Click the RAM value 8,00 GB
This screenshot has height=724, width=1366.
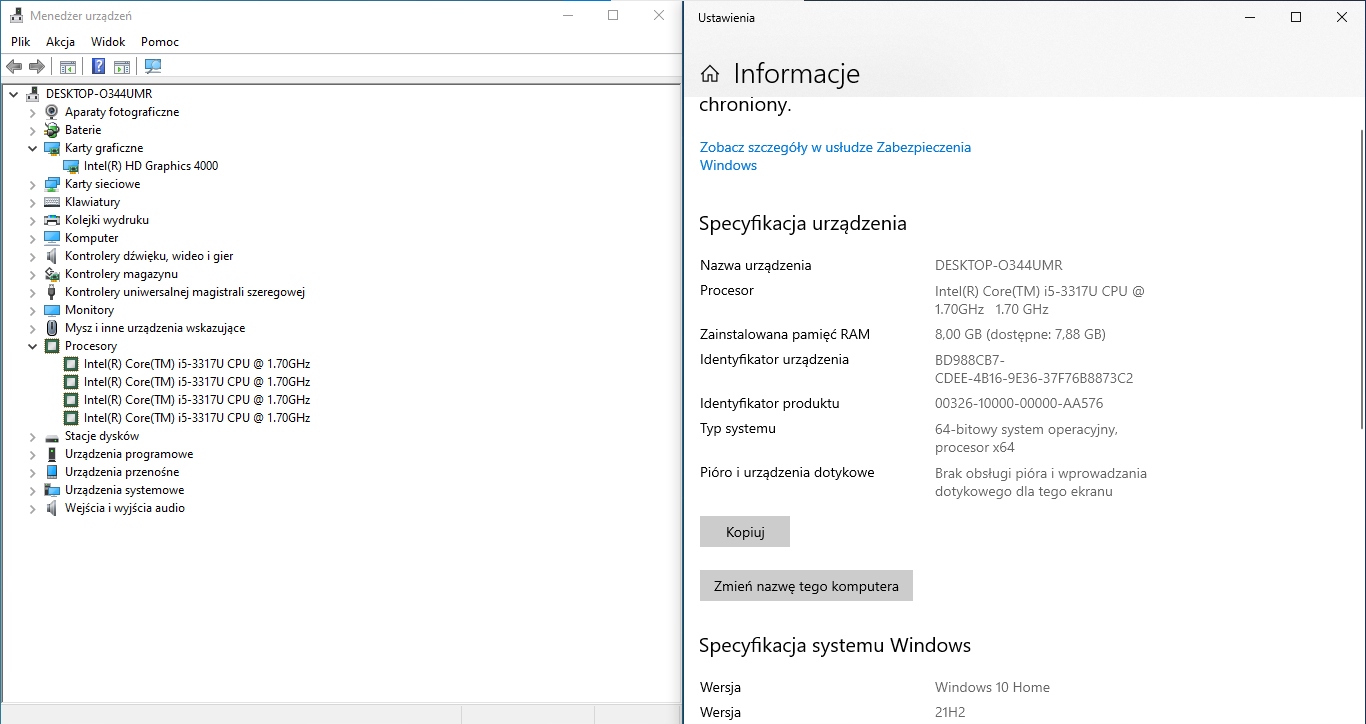click(x=1020, y=335)
